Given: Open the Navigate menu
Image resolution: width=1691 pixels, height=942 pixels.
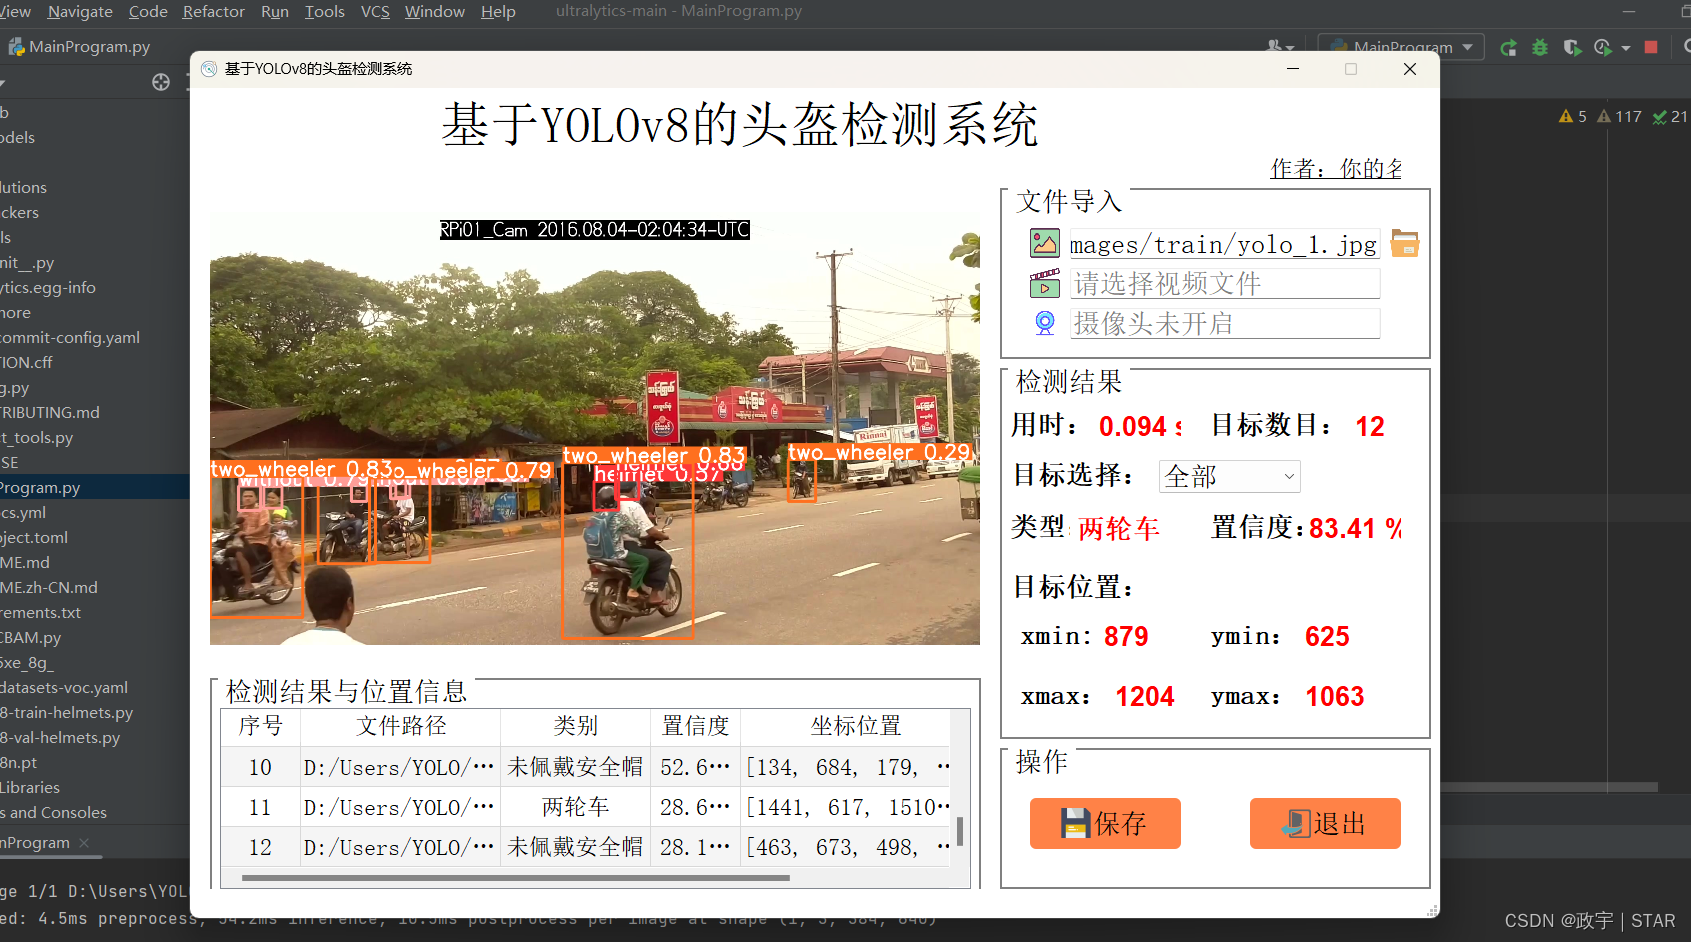Looking at the screenshot, I should [80, 11].
